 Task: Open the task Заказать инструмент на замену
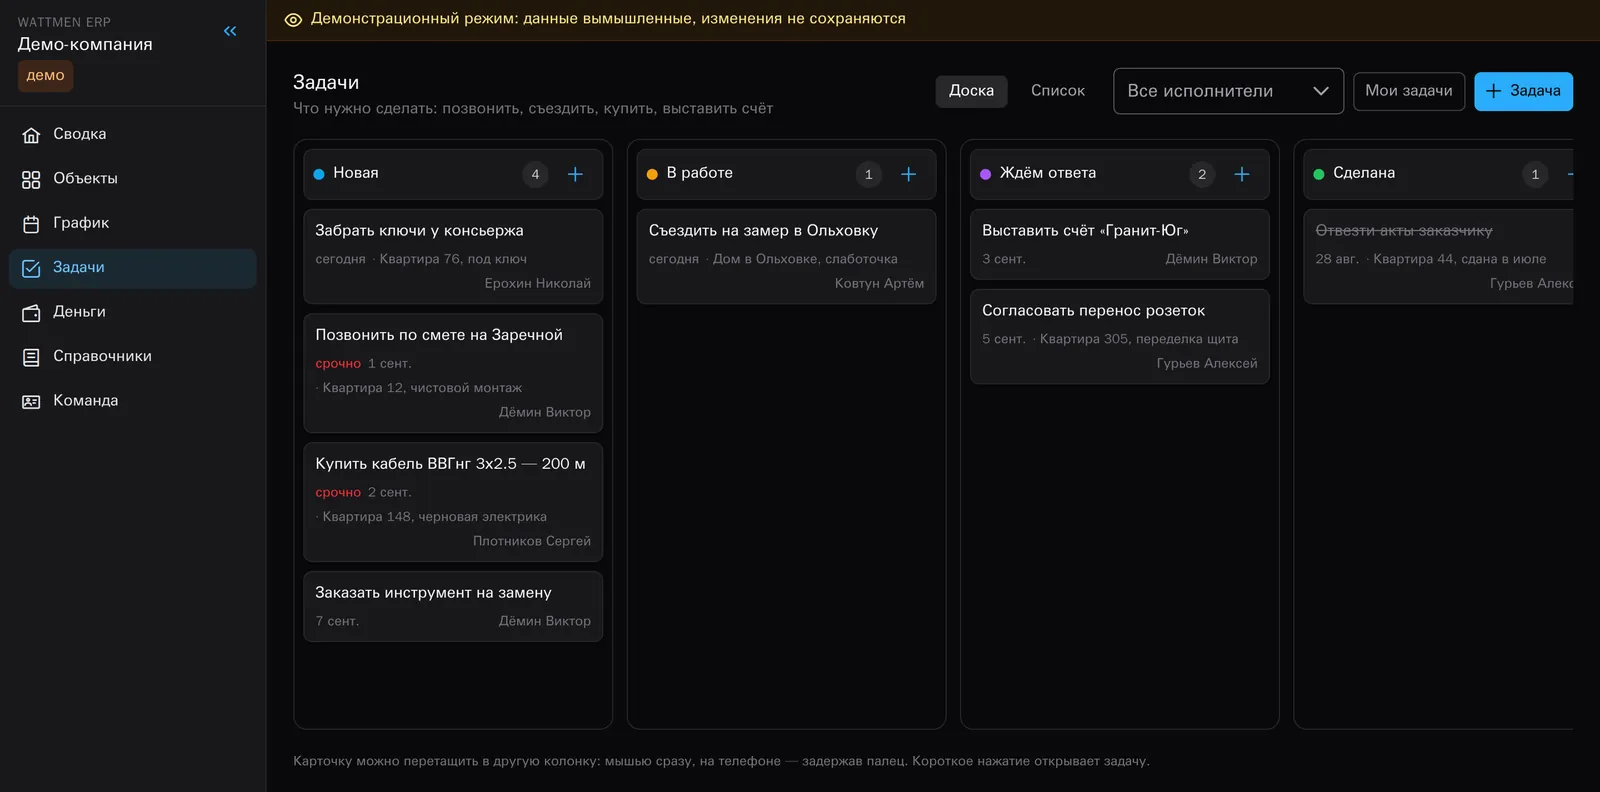tap(453, 606)
